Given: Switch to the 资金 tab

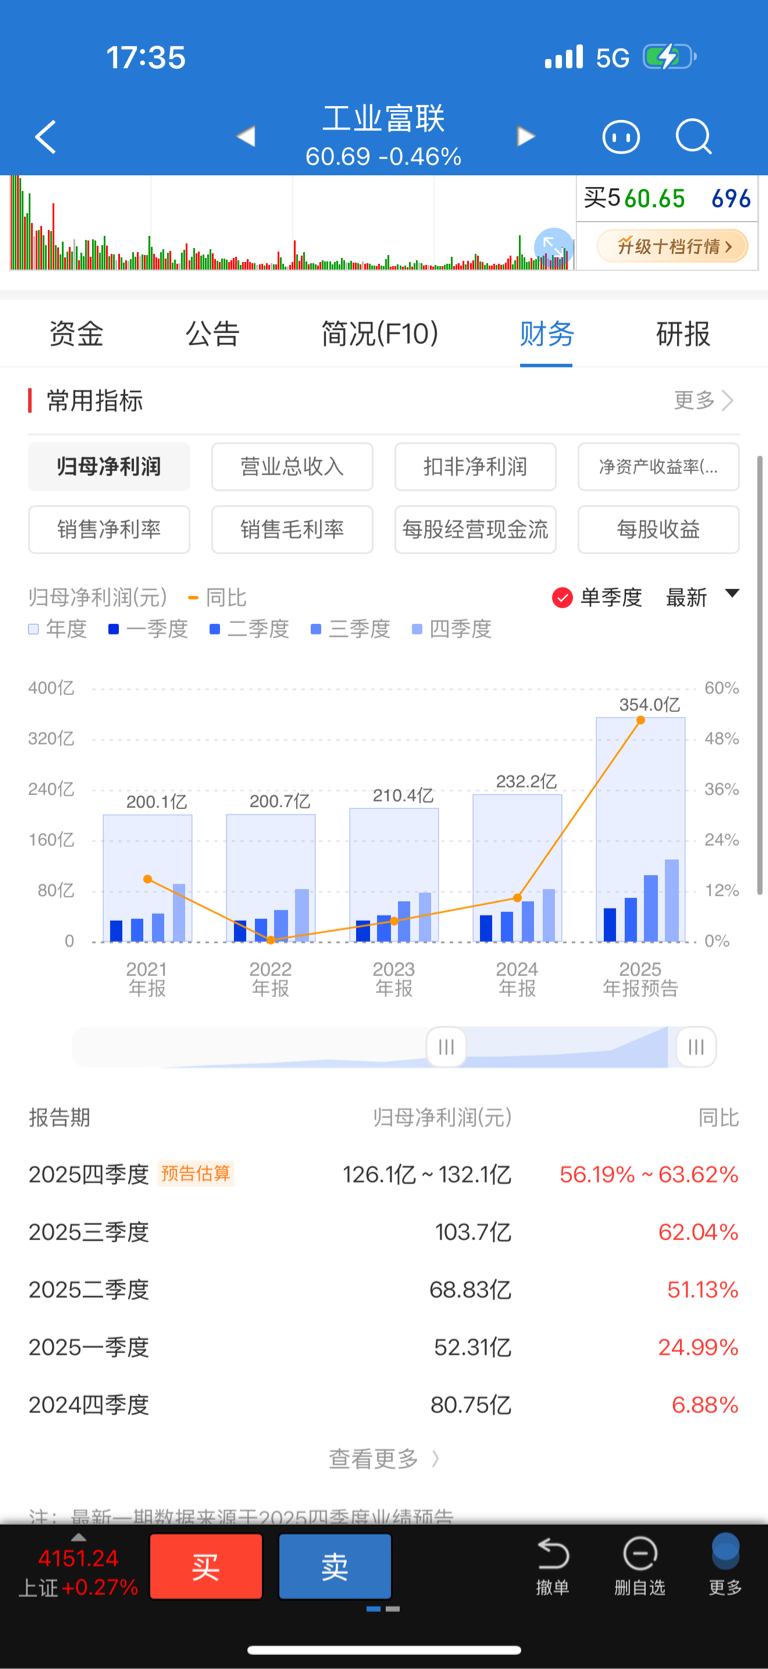Looking at the screenshot, I should pyautogui.click(x=76, y=333).
